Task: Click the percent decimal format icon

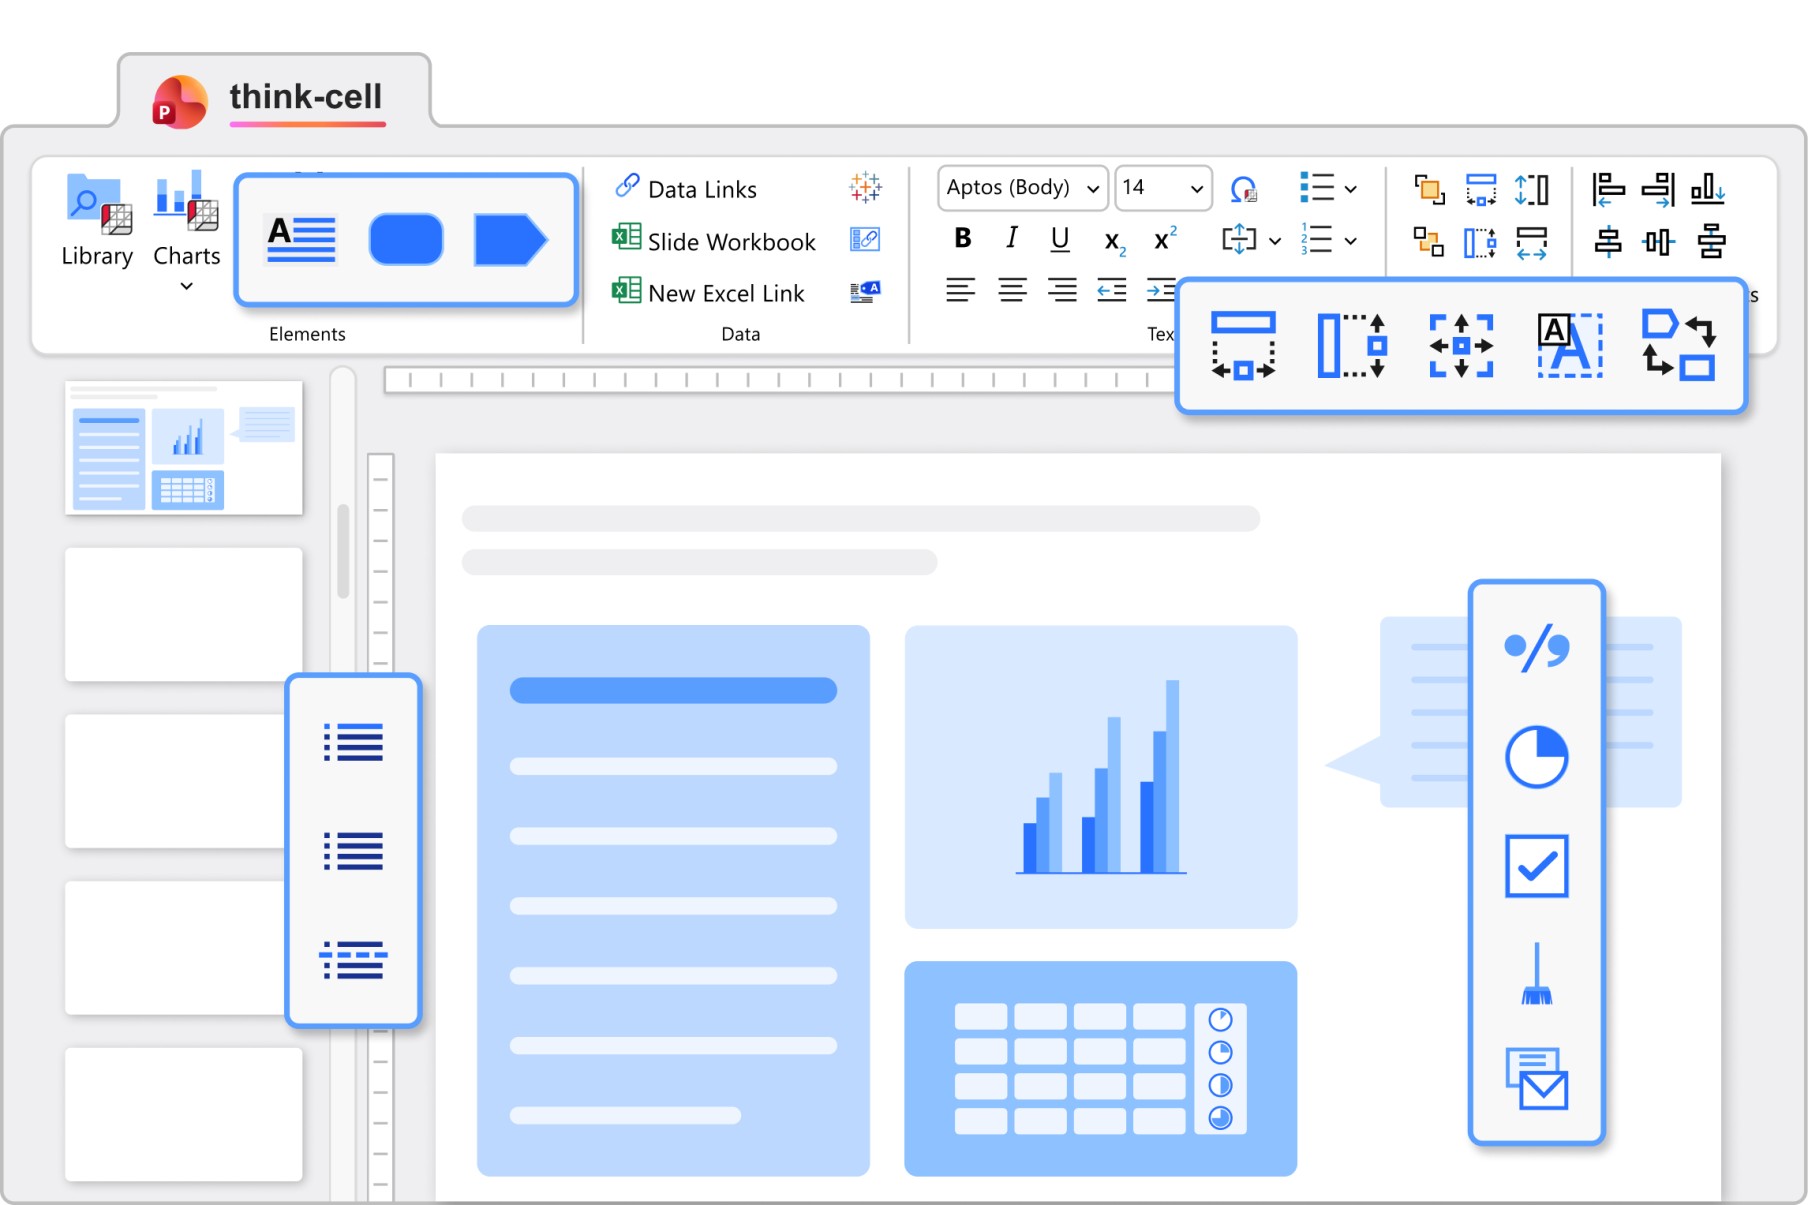Action: click(x=1536, y=648)
